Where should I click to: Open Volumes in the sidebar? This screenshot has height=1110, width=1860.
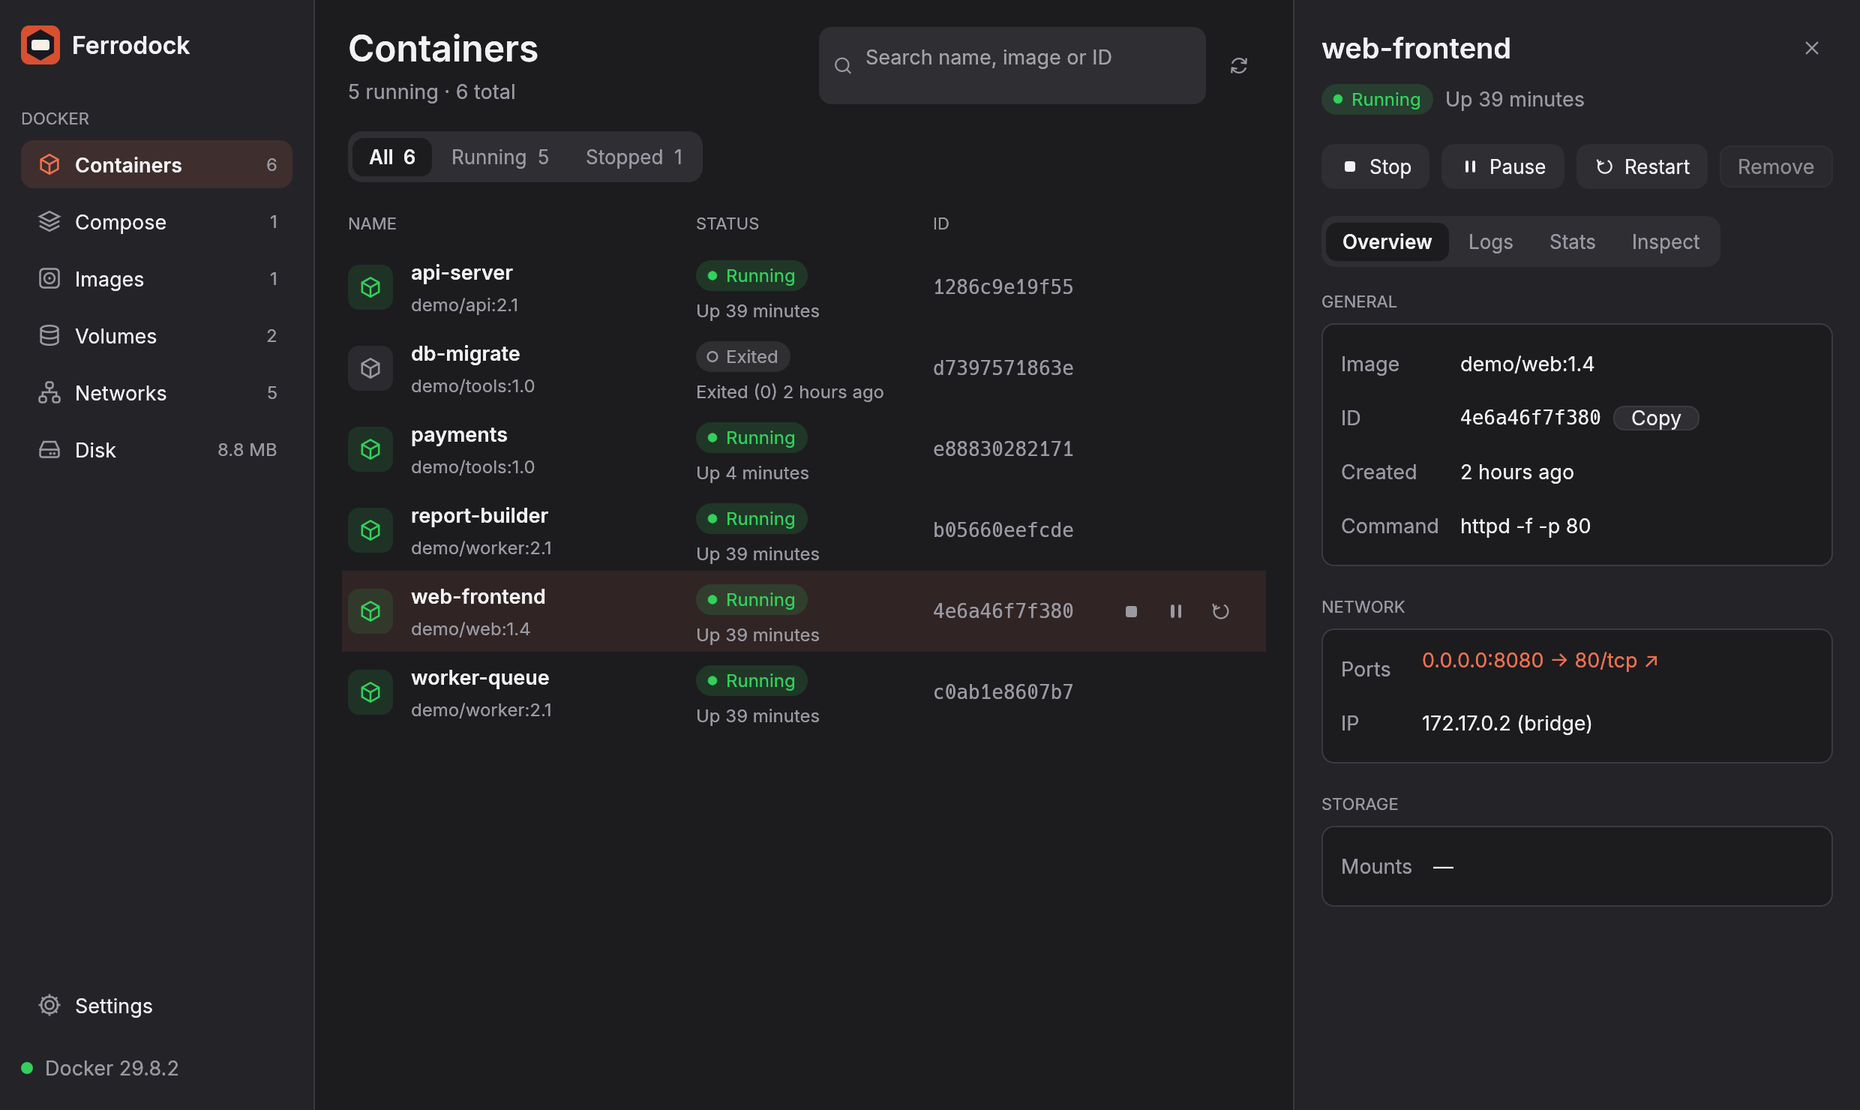tap(156, 336)
